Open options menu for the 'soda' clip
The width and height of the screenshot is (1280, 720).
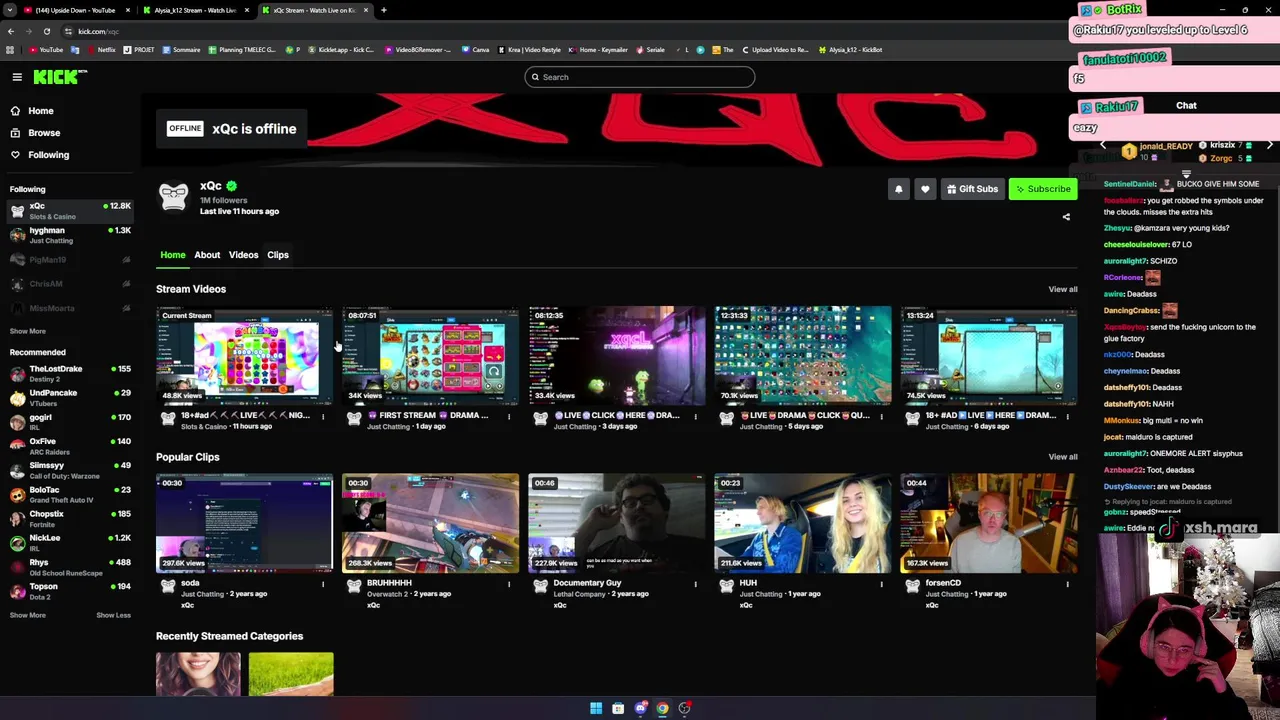(323, 584)
